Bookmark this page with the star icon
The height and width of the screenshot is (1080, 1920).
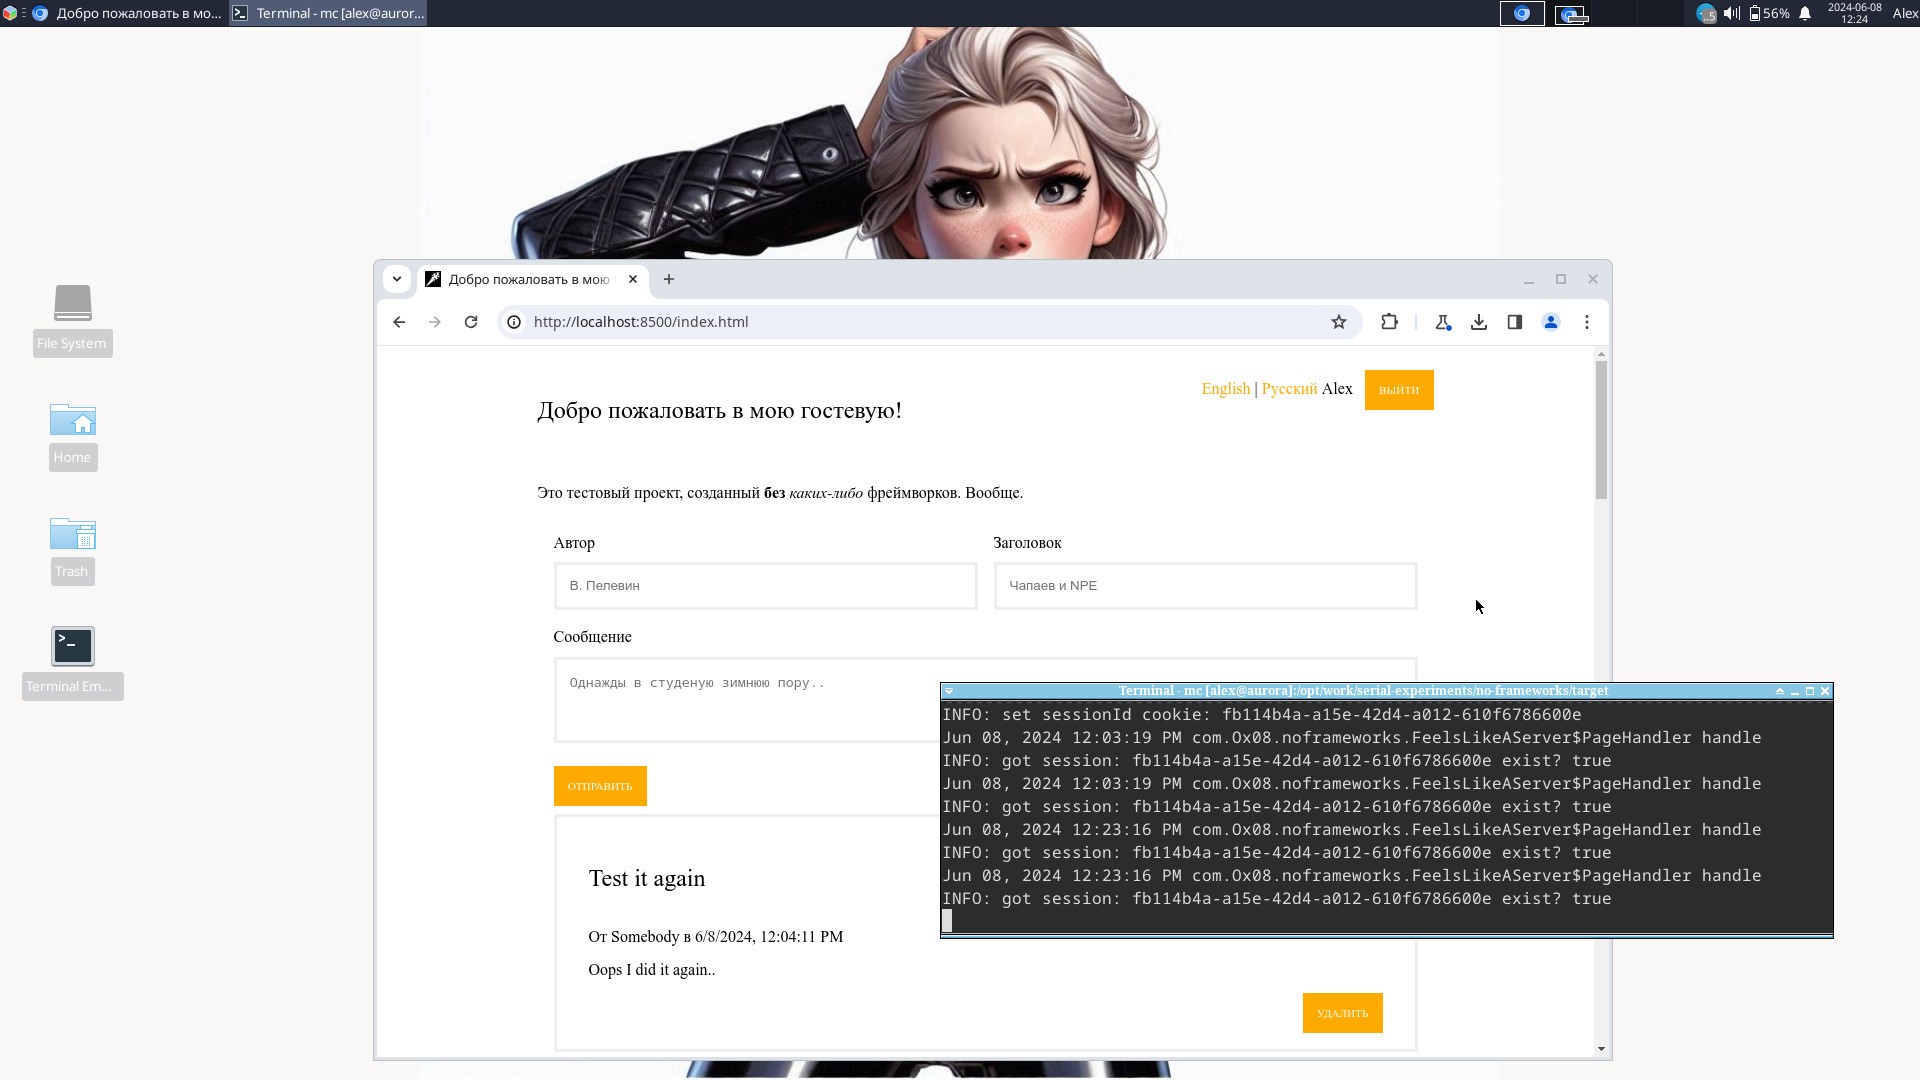(1339, 322)
